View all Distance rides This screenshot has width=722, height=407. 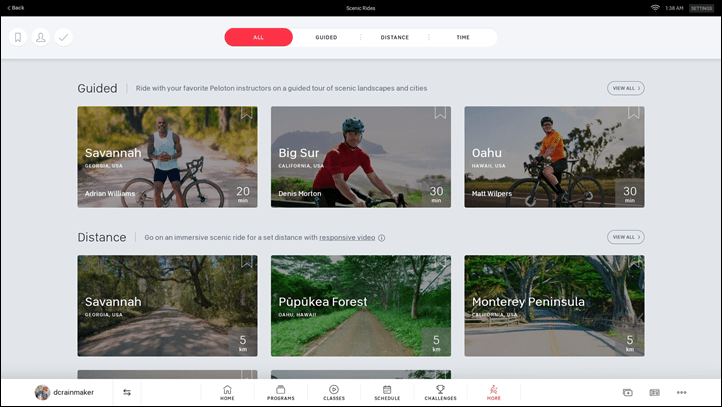pyautogui.click(x=626, y=237)
